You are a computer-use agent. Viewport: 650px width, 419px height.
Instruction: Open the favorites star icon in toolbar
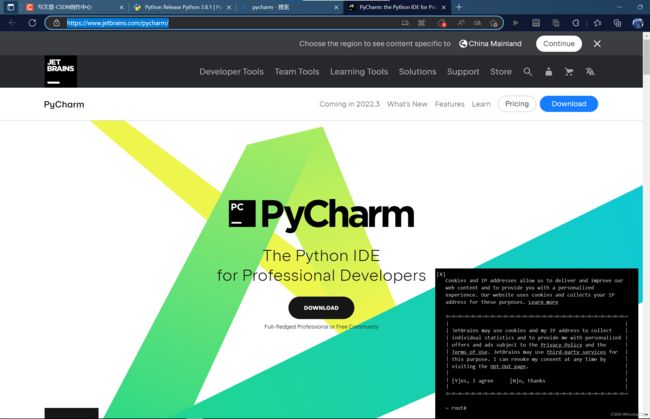pos(597,23)
